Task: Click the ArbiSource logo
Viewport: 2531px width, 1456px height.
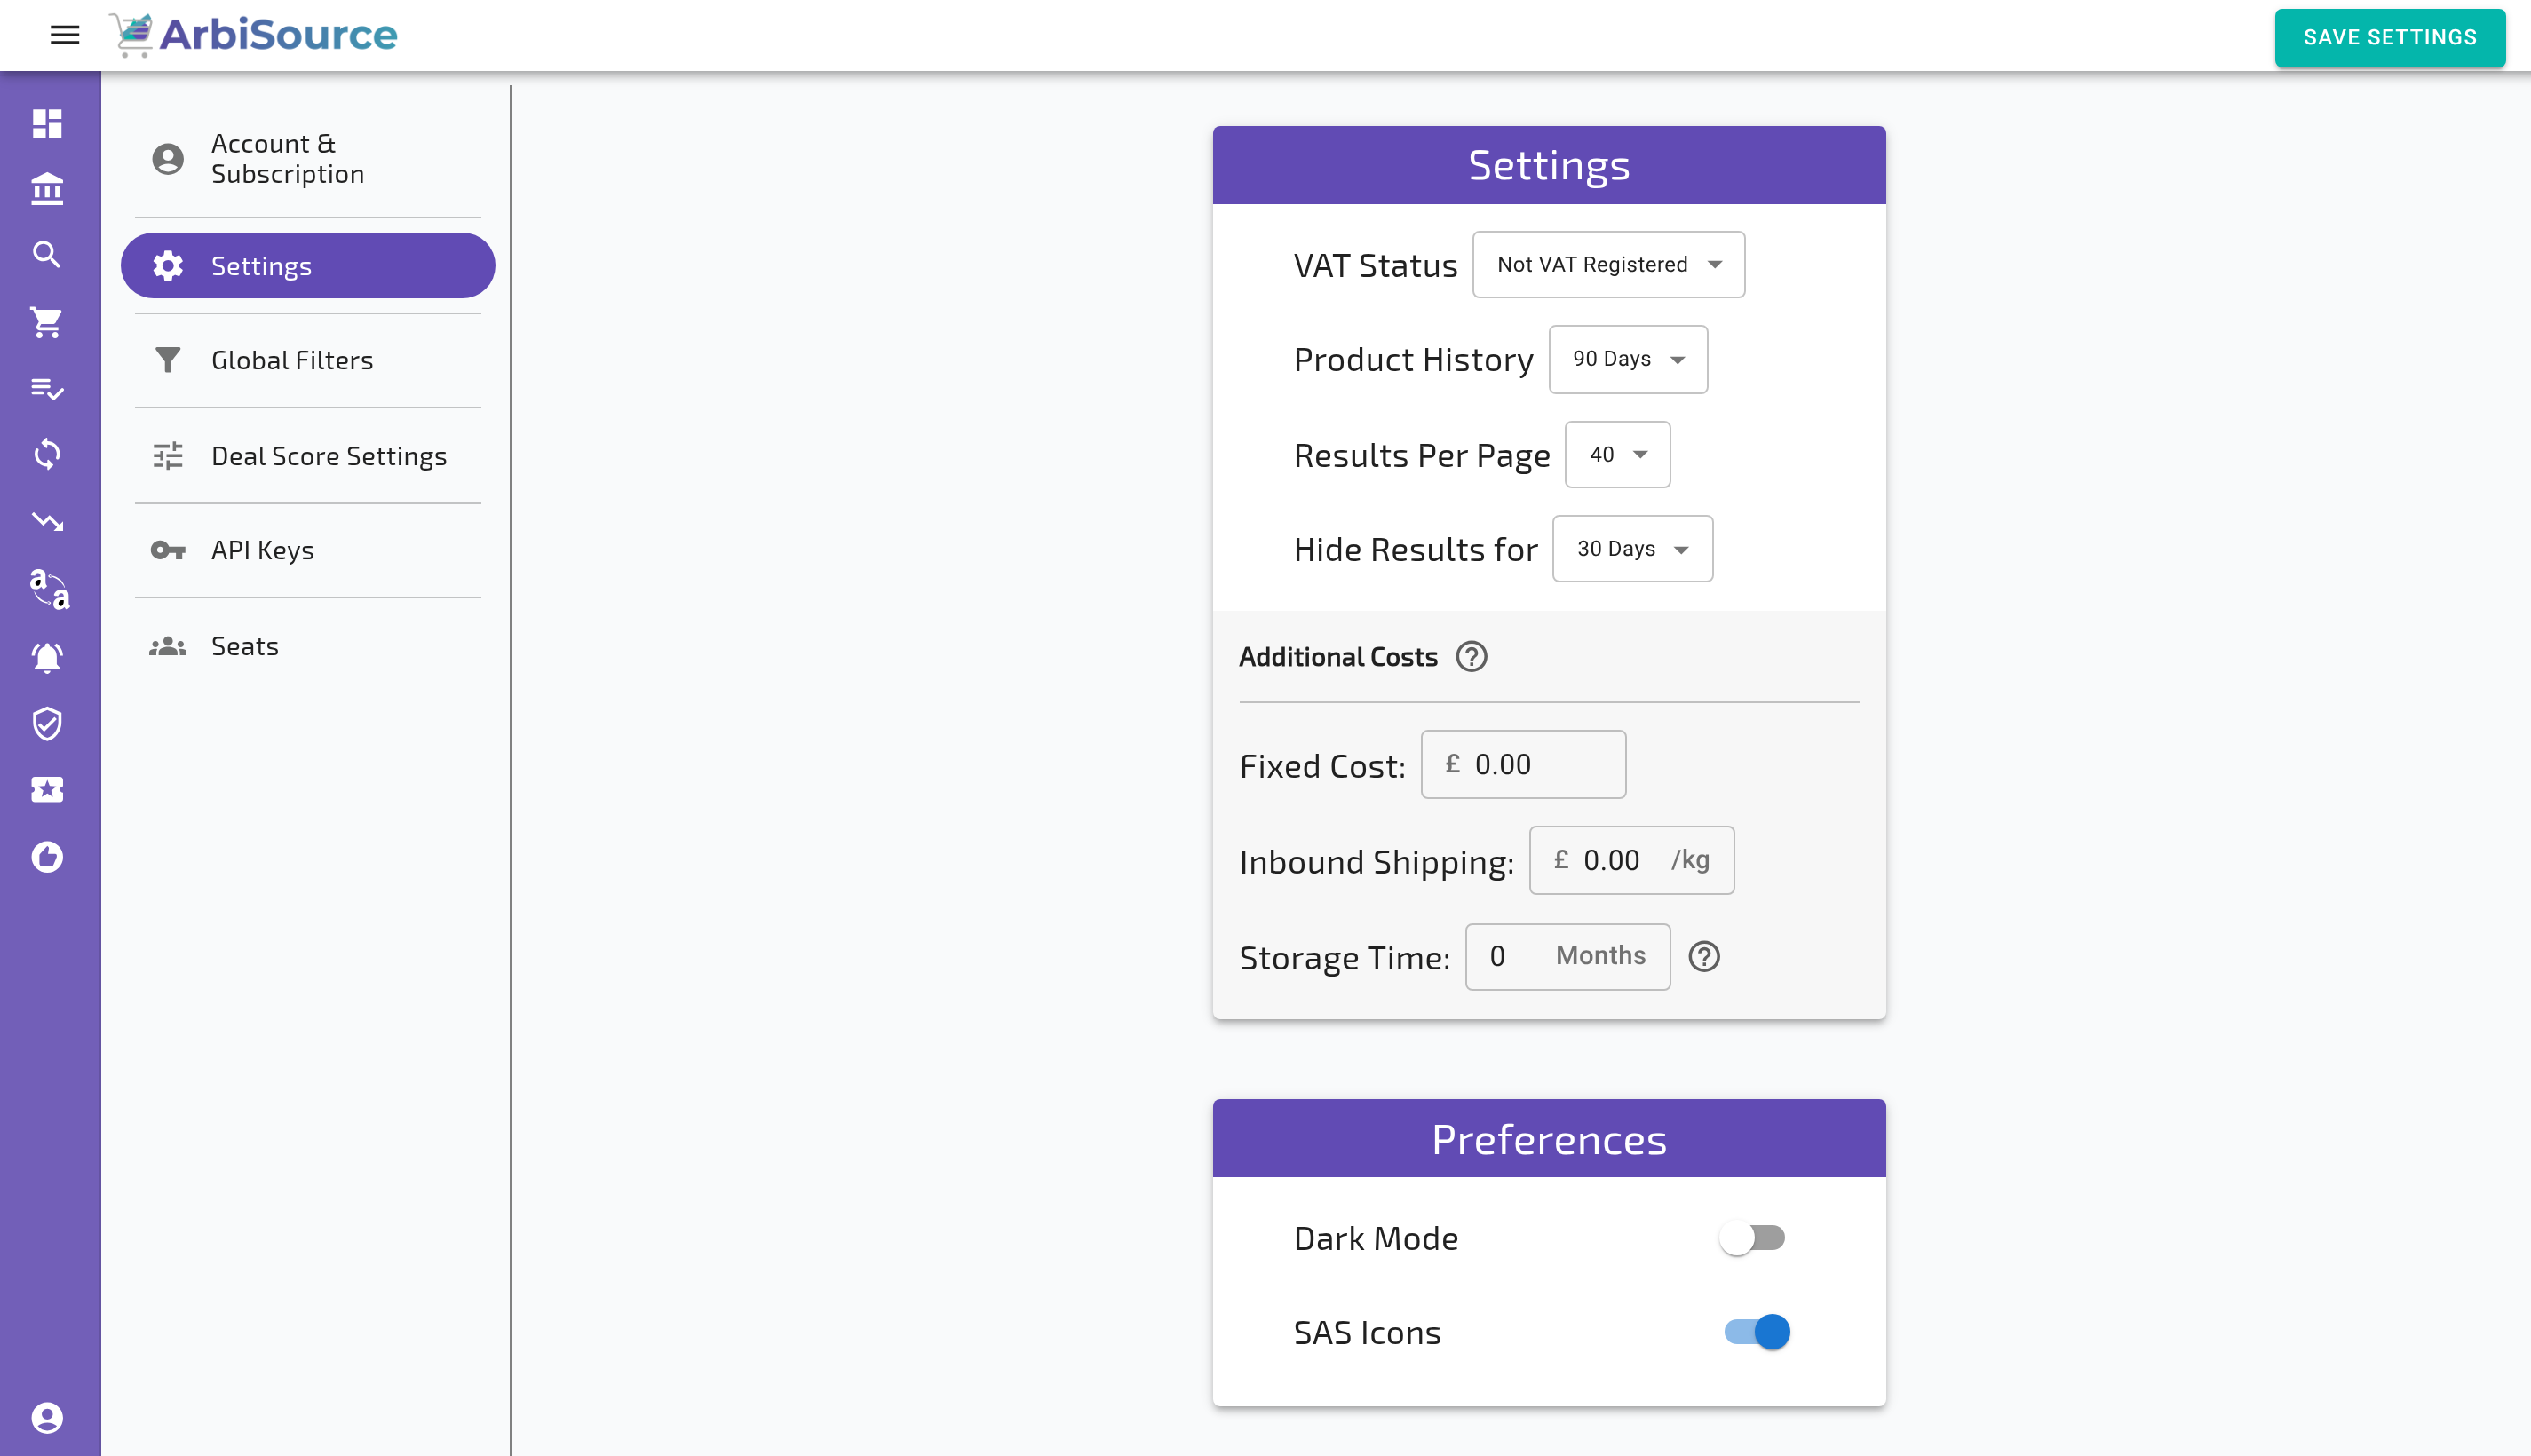Action: coord(253,35)
